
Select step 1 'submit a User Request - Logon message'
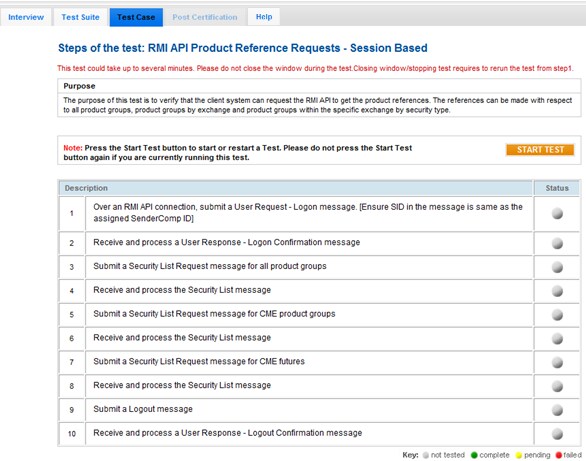point(308,213)
